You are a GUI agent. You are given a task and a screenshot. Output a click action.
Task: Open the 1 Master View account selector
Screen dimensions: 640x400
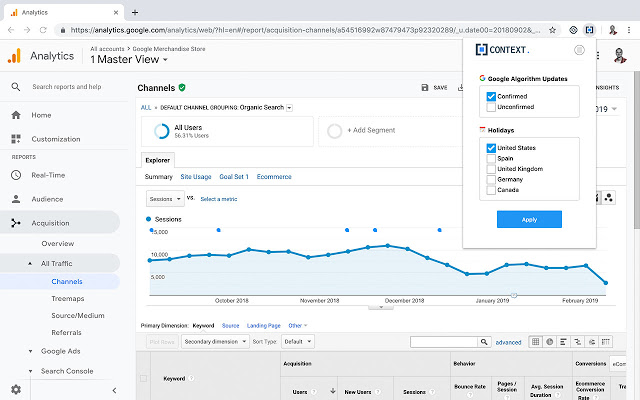tap(129, 60)
